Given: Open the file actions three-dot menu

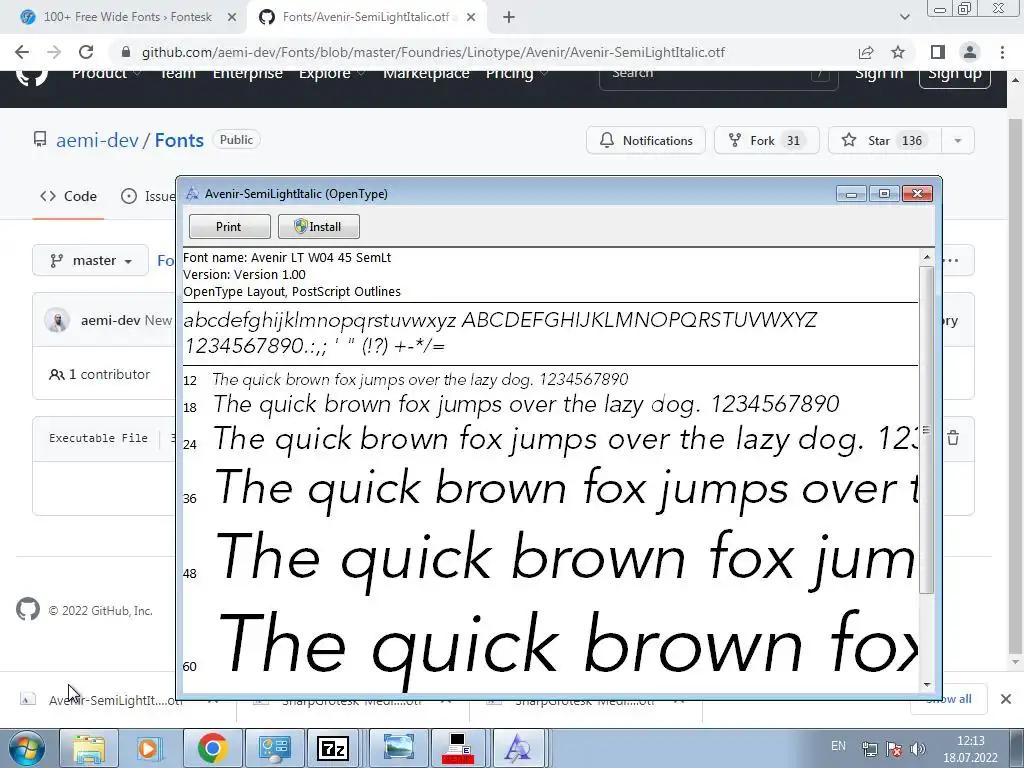Looking at the screenshot, I should pyautogui.click(x=952, y=261).
